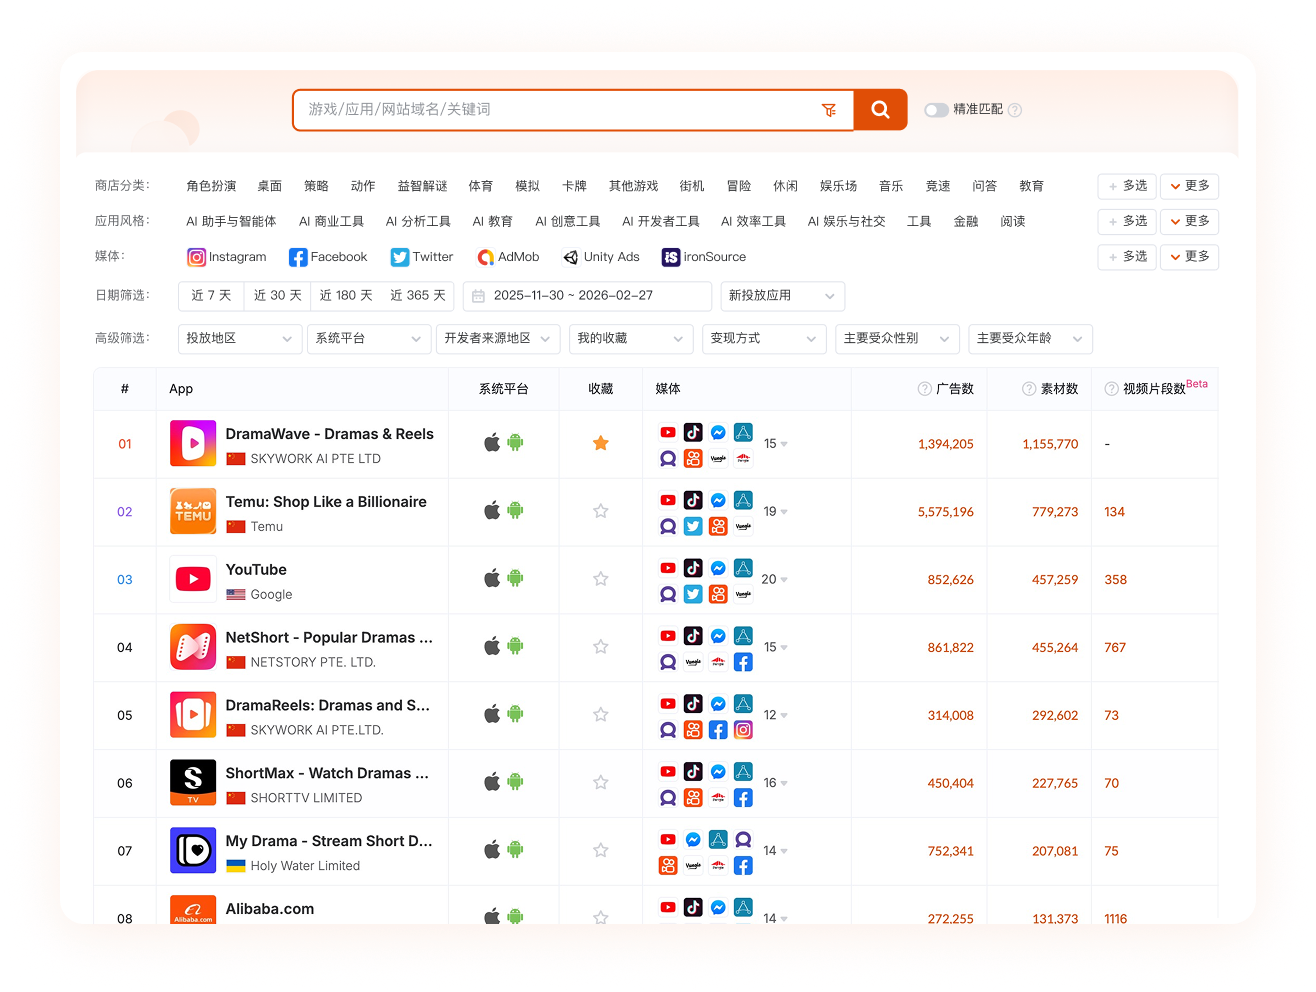Expand 更多 in the 商店分类 row
Screen dimensions: 1316x992
pos(1189,186)
